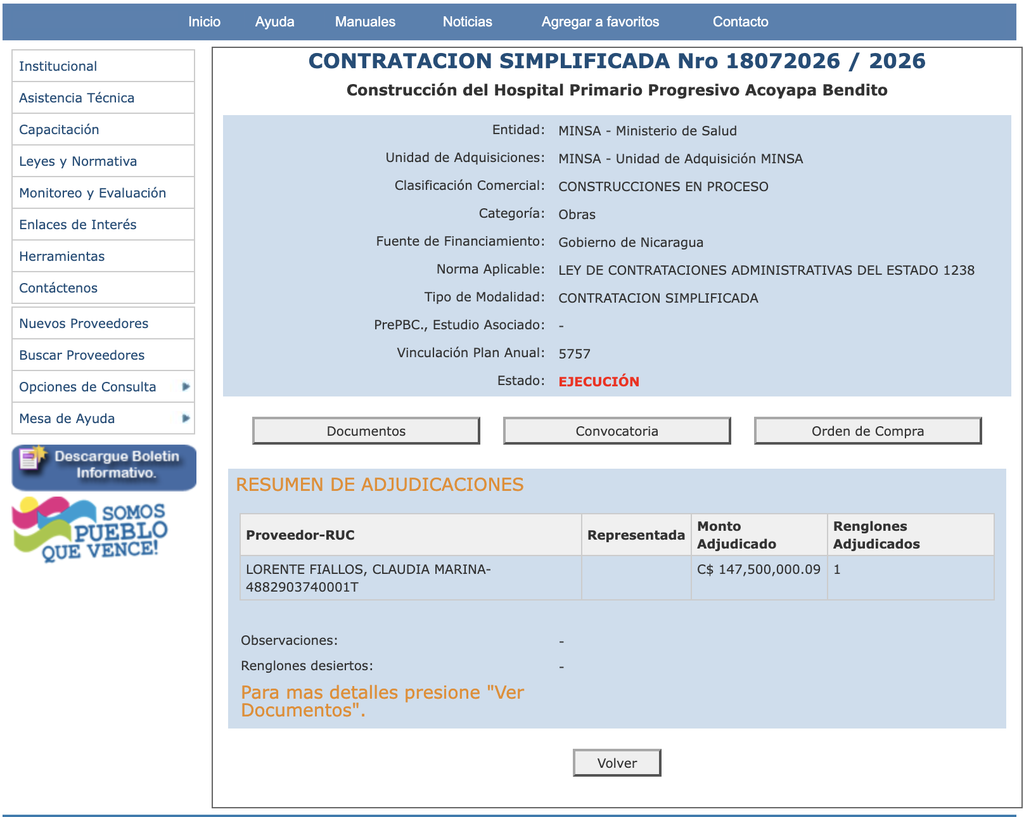Viewport: 1024px width, 817px height.
Task: Click the Somos Pueblo Que Vence logo
Action: pos(90,529)
